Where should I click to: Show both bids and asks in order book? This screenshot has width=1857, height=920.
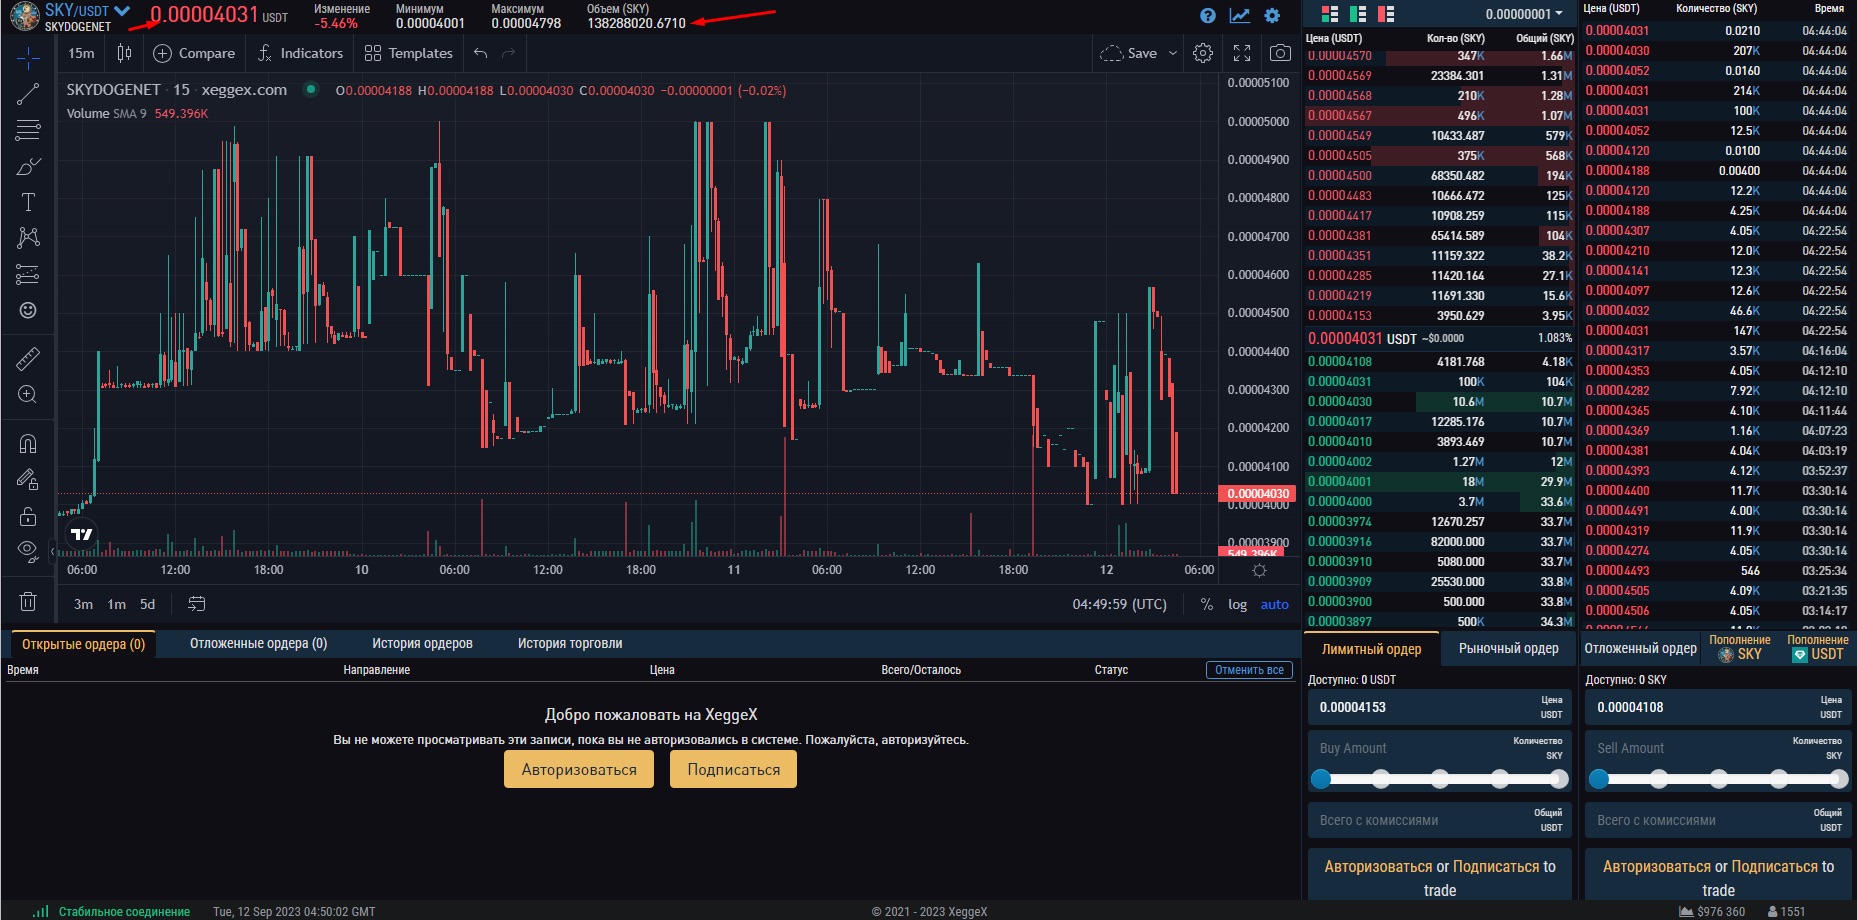(x=1329, y=14)
